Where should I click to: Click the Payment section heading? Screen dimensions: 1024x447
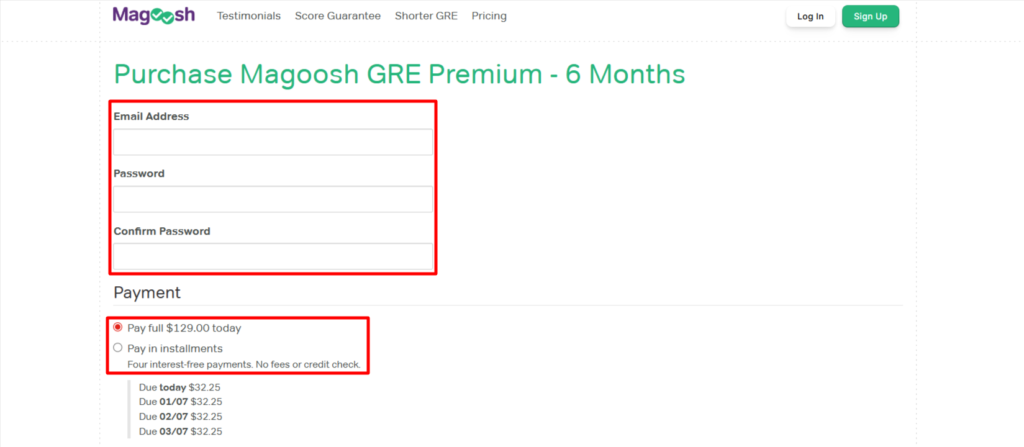click(x=147, y=293)
